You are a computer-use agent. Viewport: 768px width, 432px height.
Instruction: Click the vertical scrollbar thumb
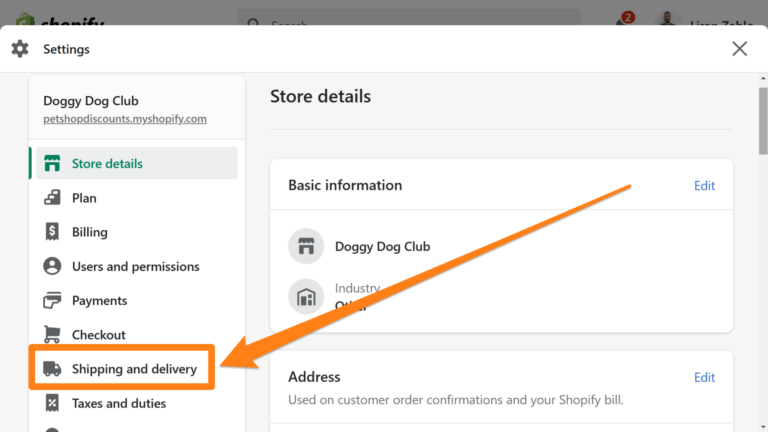(x=763, y=120)
